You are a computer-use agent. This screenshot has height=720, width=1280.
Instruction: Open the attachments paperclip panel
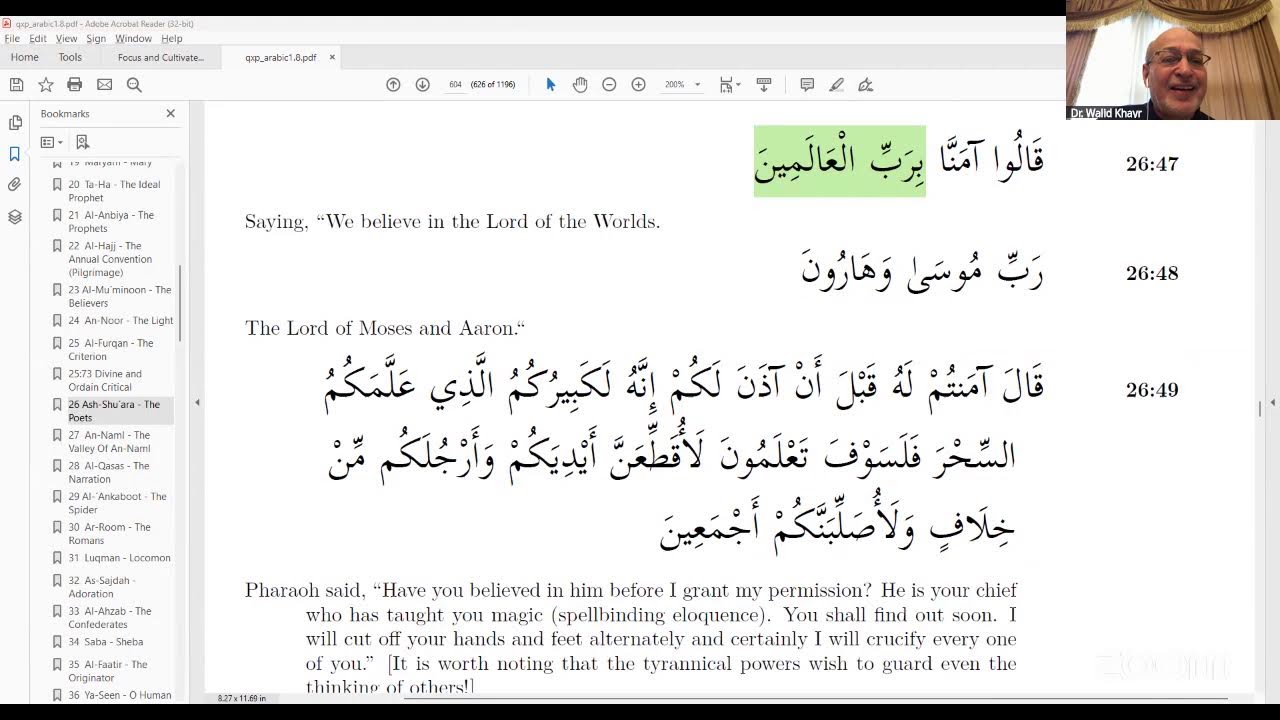(15, 185)
